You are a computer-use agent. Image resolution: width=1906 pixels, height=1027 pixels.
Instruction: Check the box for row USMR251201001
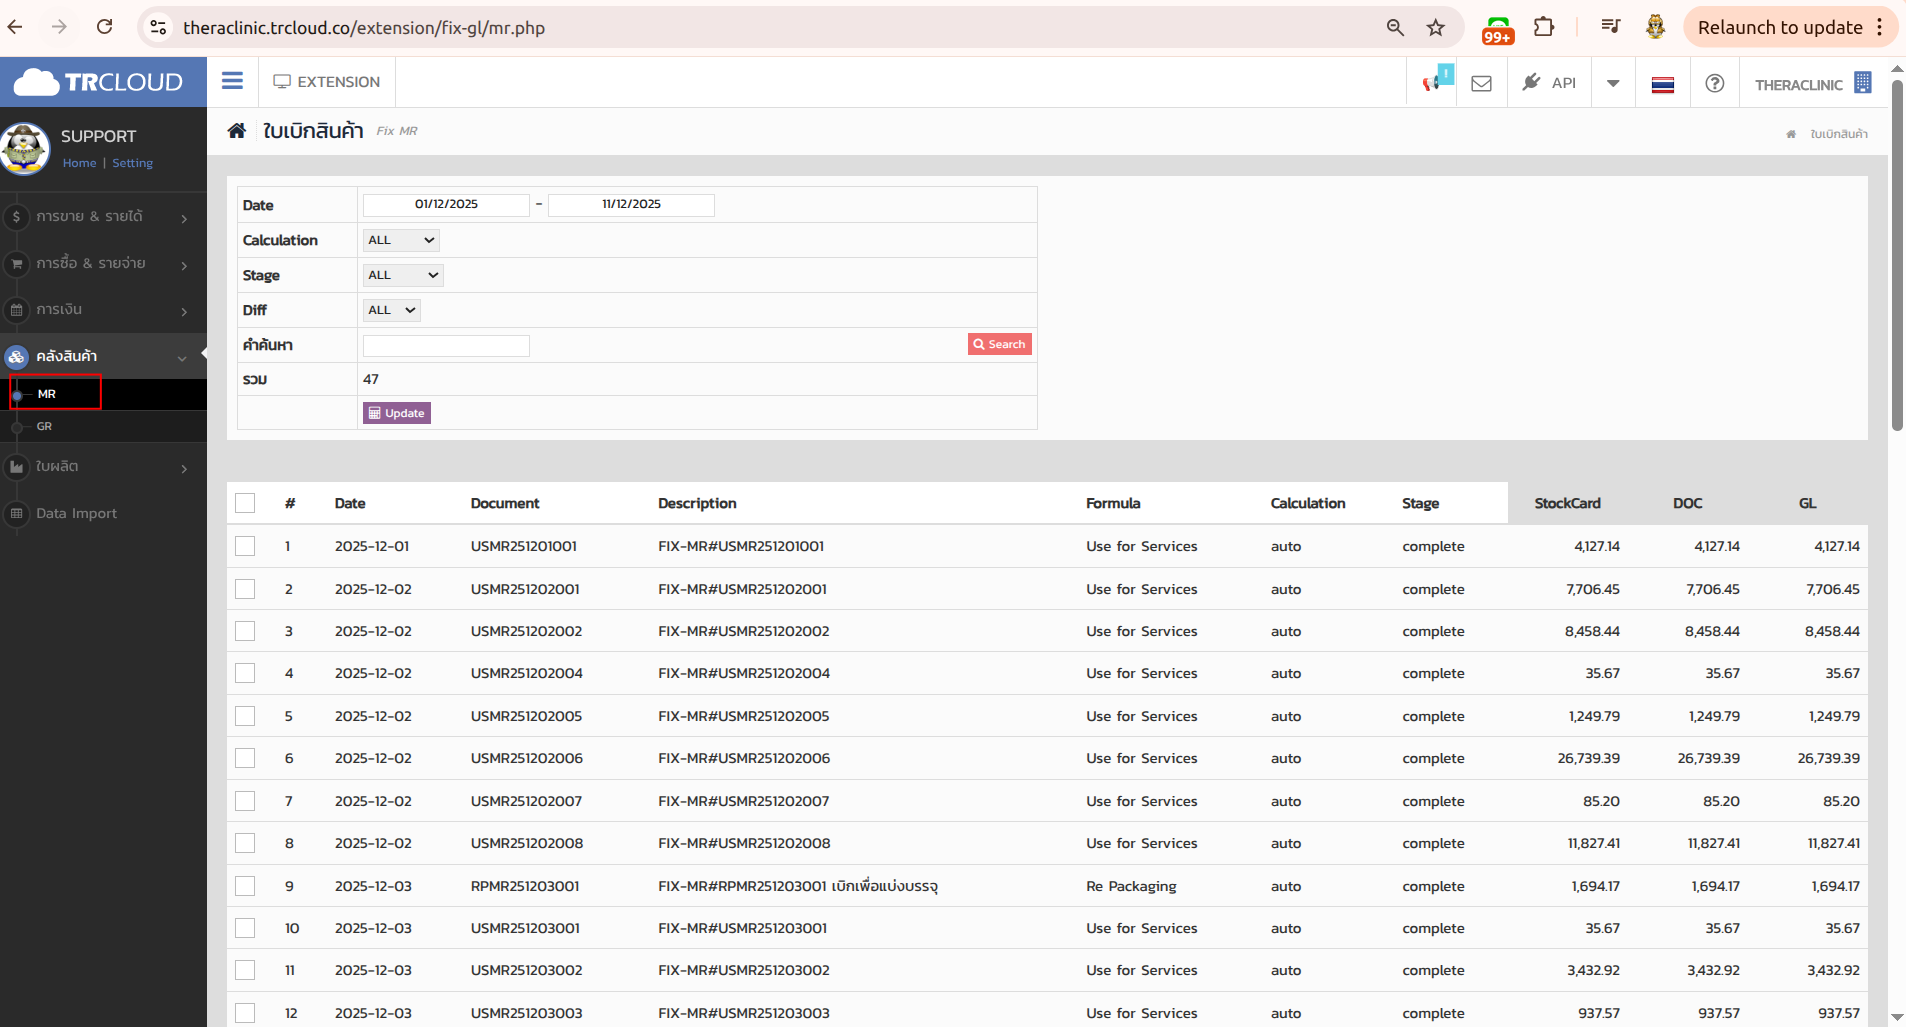pyautogui.click(x=245, y=546)
